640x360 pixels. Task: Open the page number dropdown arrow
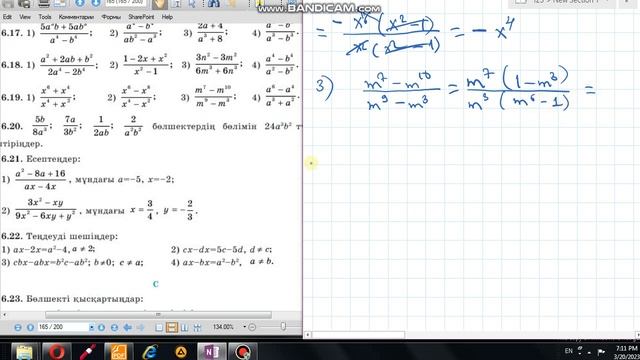point(91,327)
